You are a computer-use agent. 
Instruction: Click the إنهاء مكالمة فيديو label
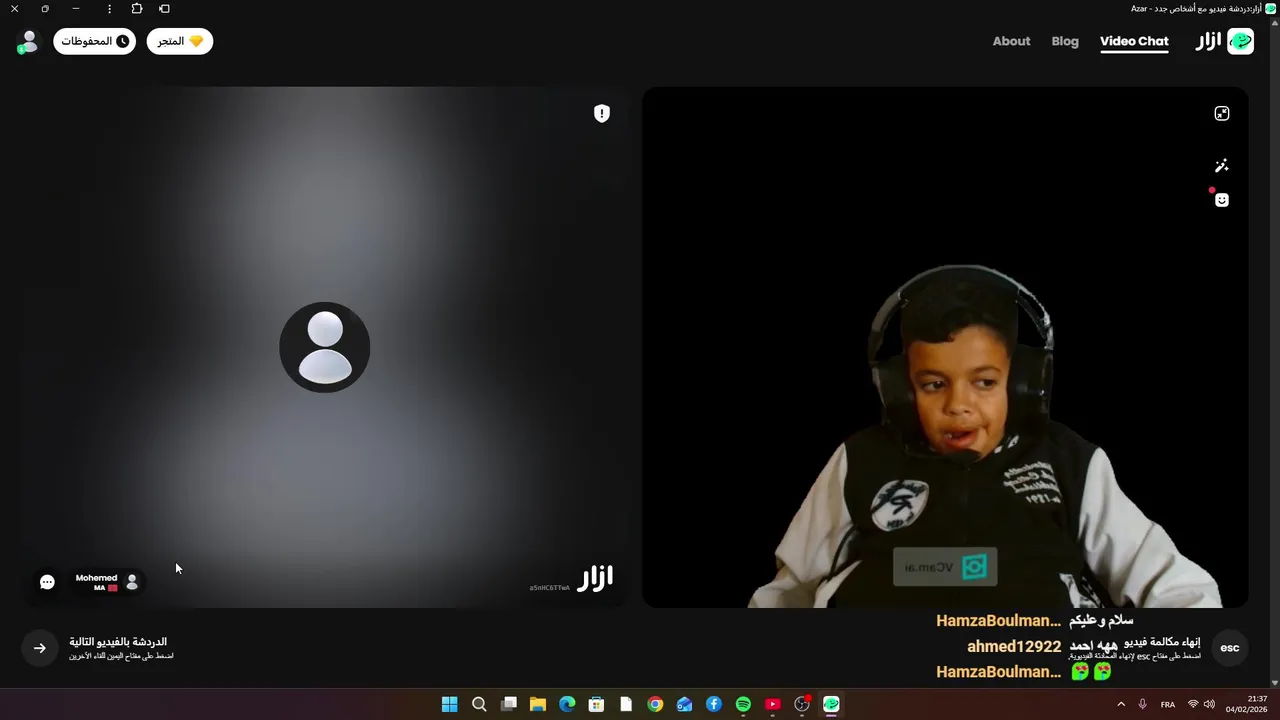coord(1162,642)
